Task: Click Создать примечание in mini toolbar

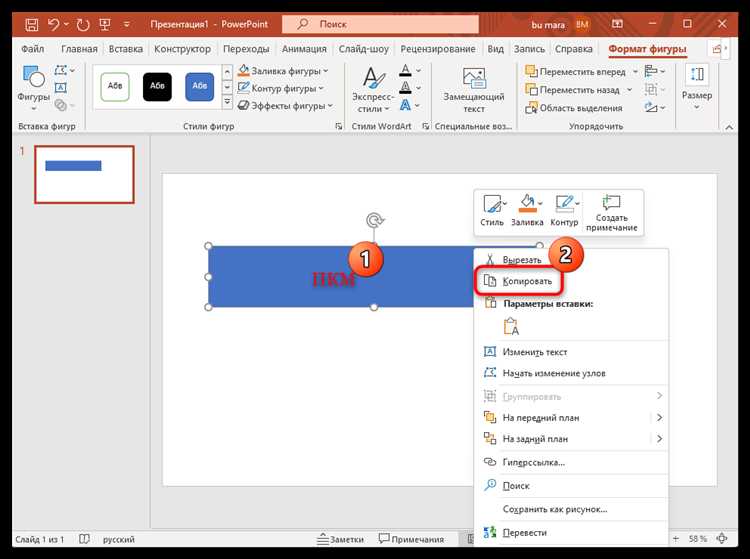Action: (x=612, y=213)
